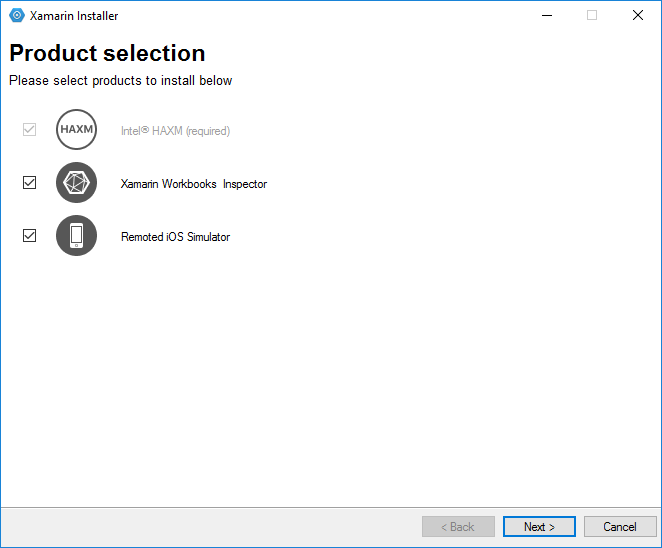Uncheck the Remoted iOS Simulator checkbox
662x548 pixels.
point(30,236)
